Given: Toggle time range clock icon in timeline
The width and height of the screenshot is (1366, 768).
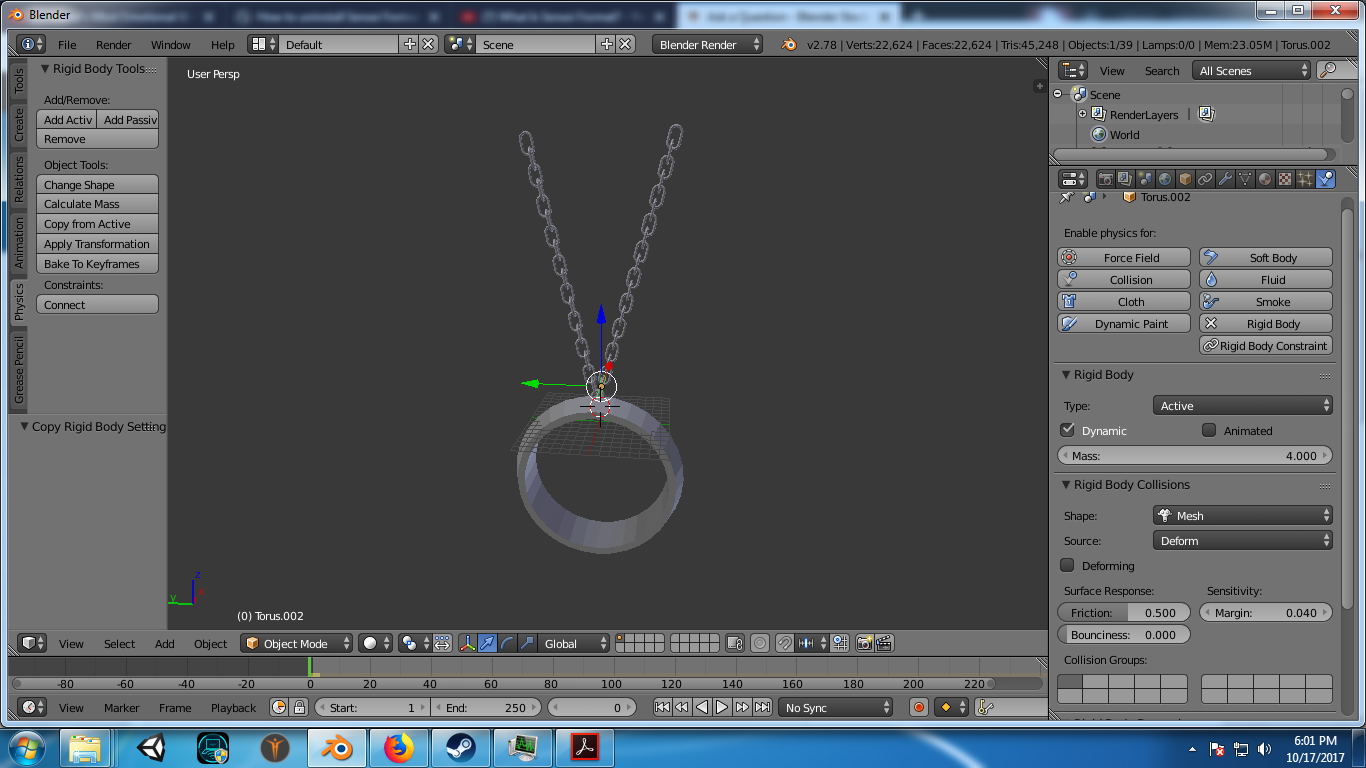Looking at the screenshot, I should point(279,707).
